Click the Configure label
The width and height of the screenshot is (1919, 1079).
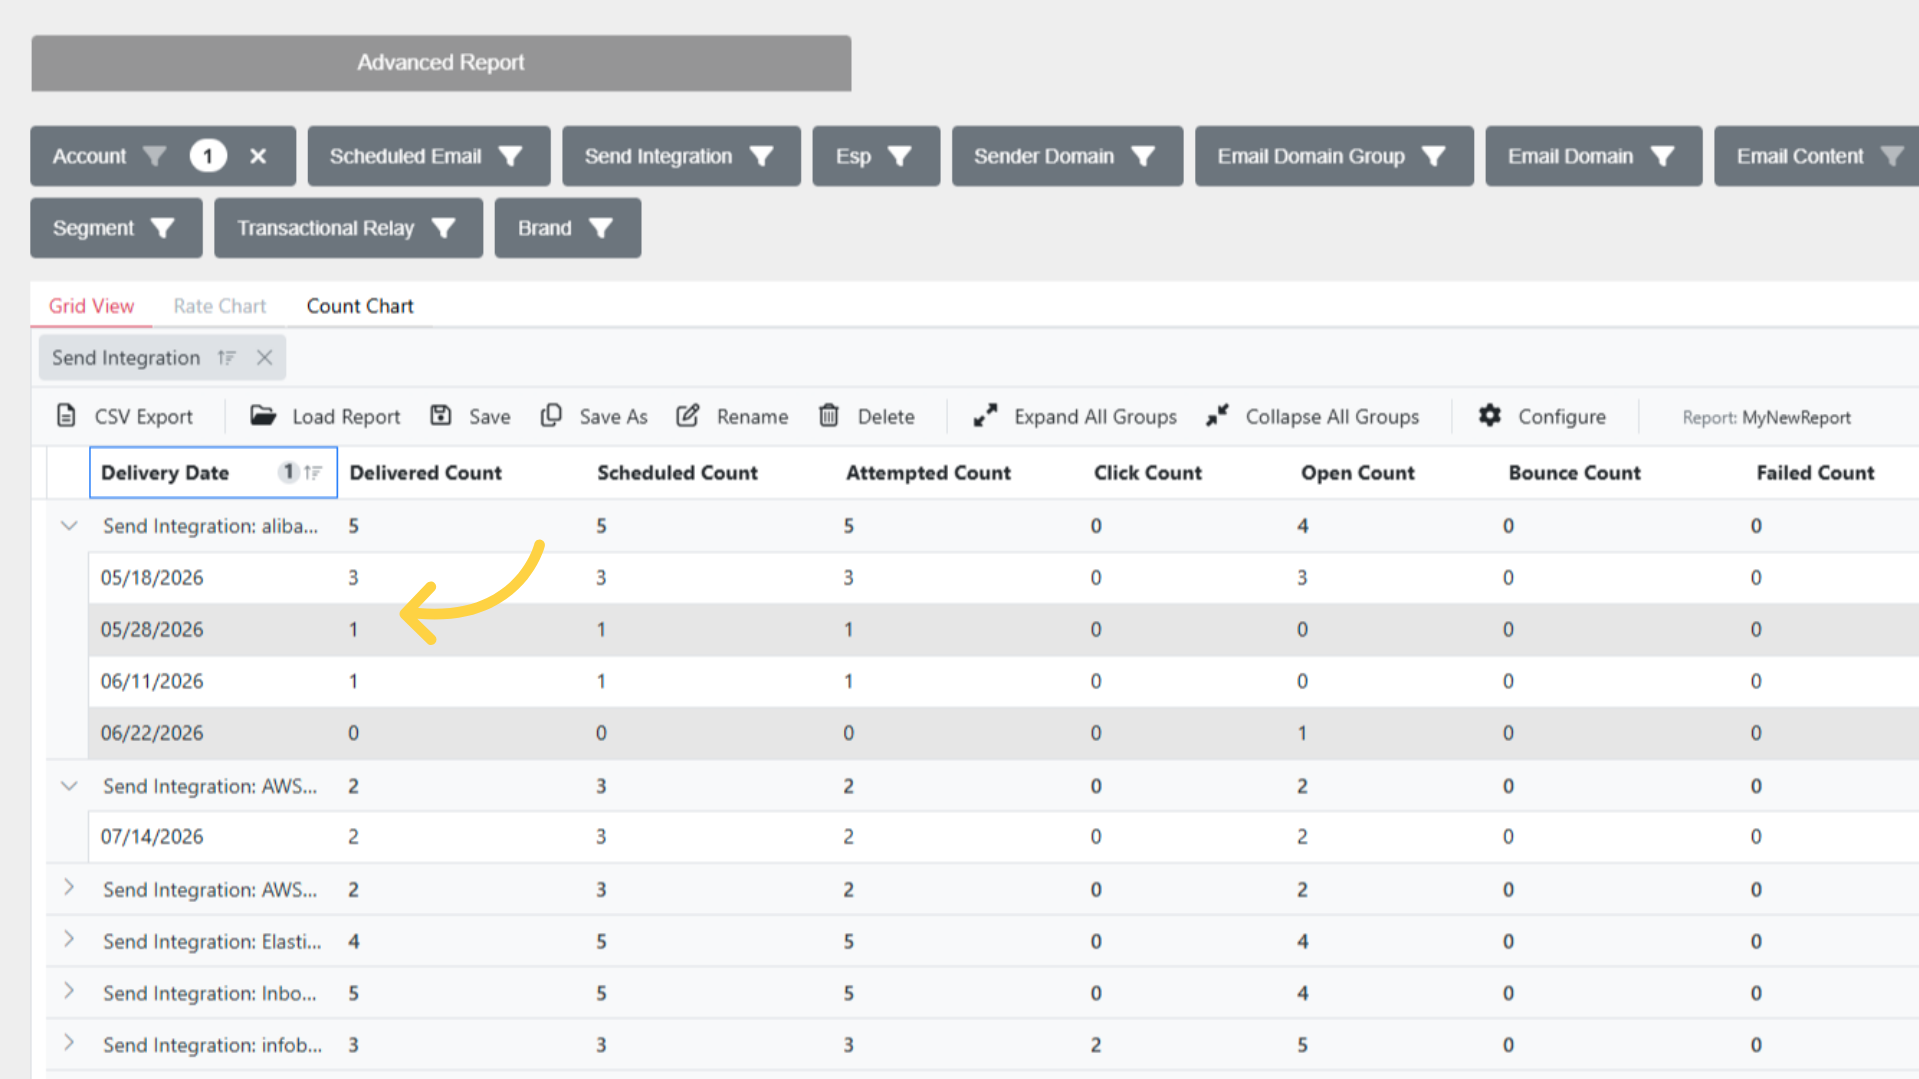click(x=1562, y=417)
